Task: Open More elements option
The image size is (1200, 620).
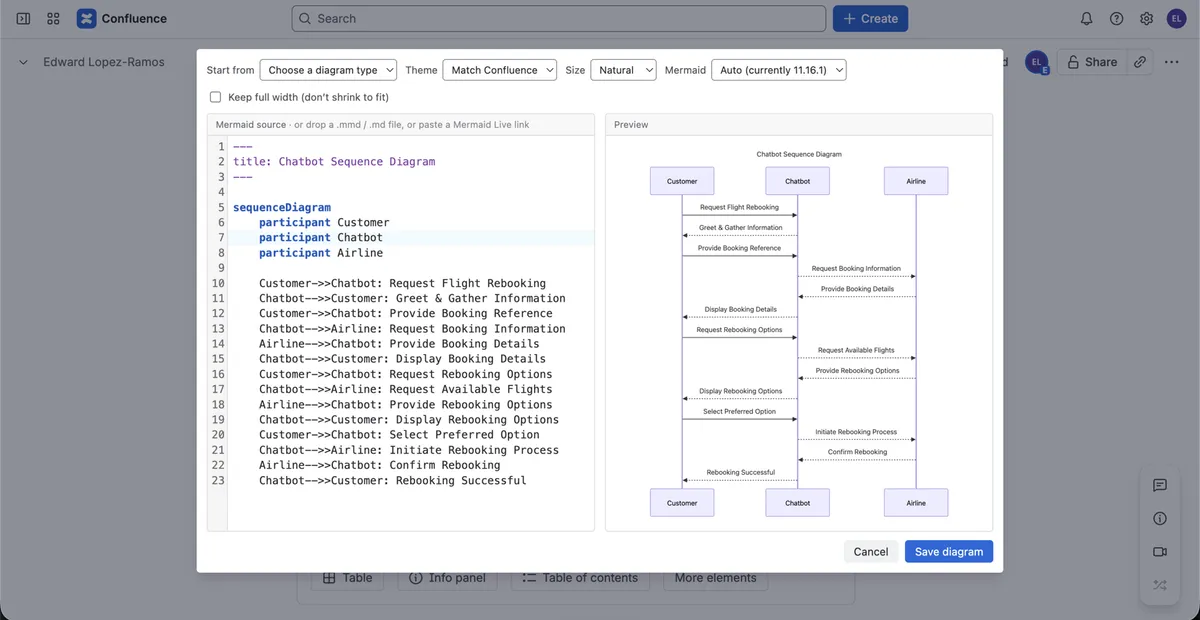Action: point(715,578)
